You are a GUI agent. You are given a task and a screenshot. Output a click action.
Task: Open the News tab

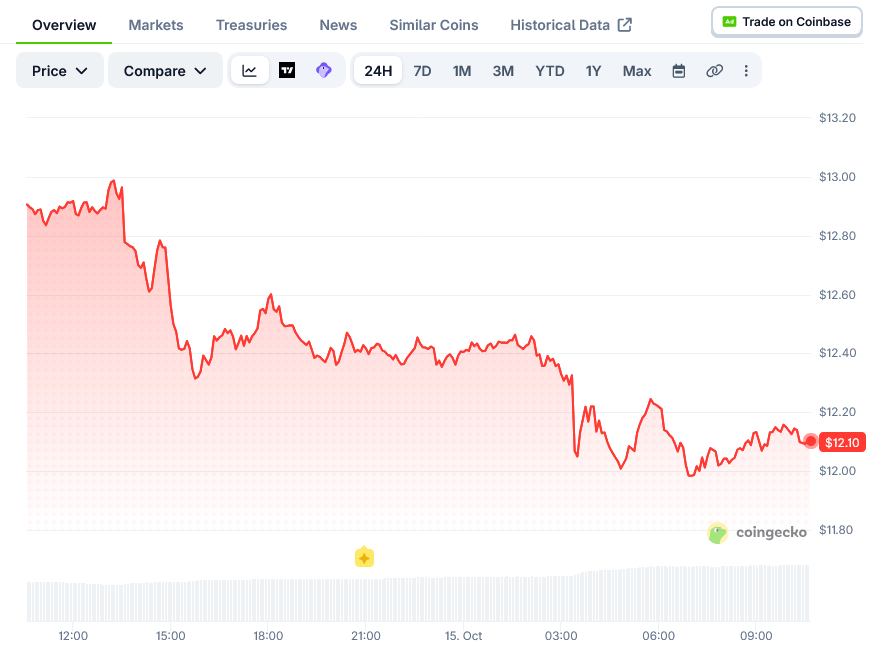[338, 25]
